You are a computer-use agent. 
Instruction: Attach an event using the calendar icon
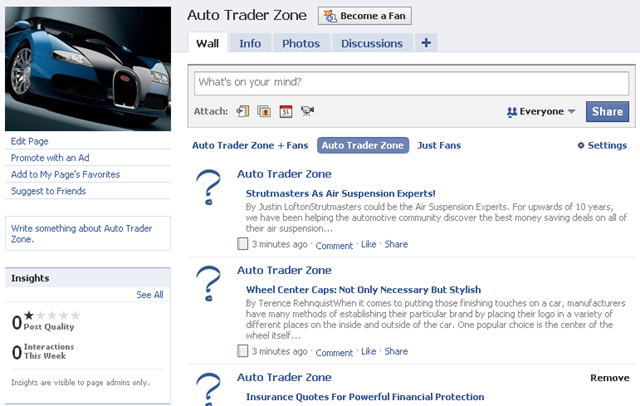point(286,111)
